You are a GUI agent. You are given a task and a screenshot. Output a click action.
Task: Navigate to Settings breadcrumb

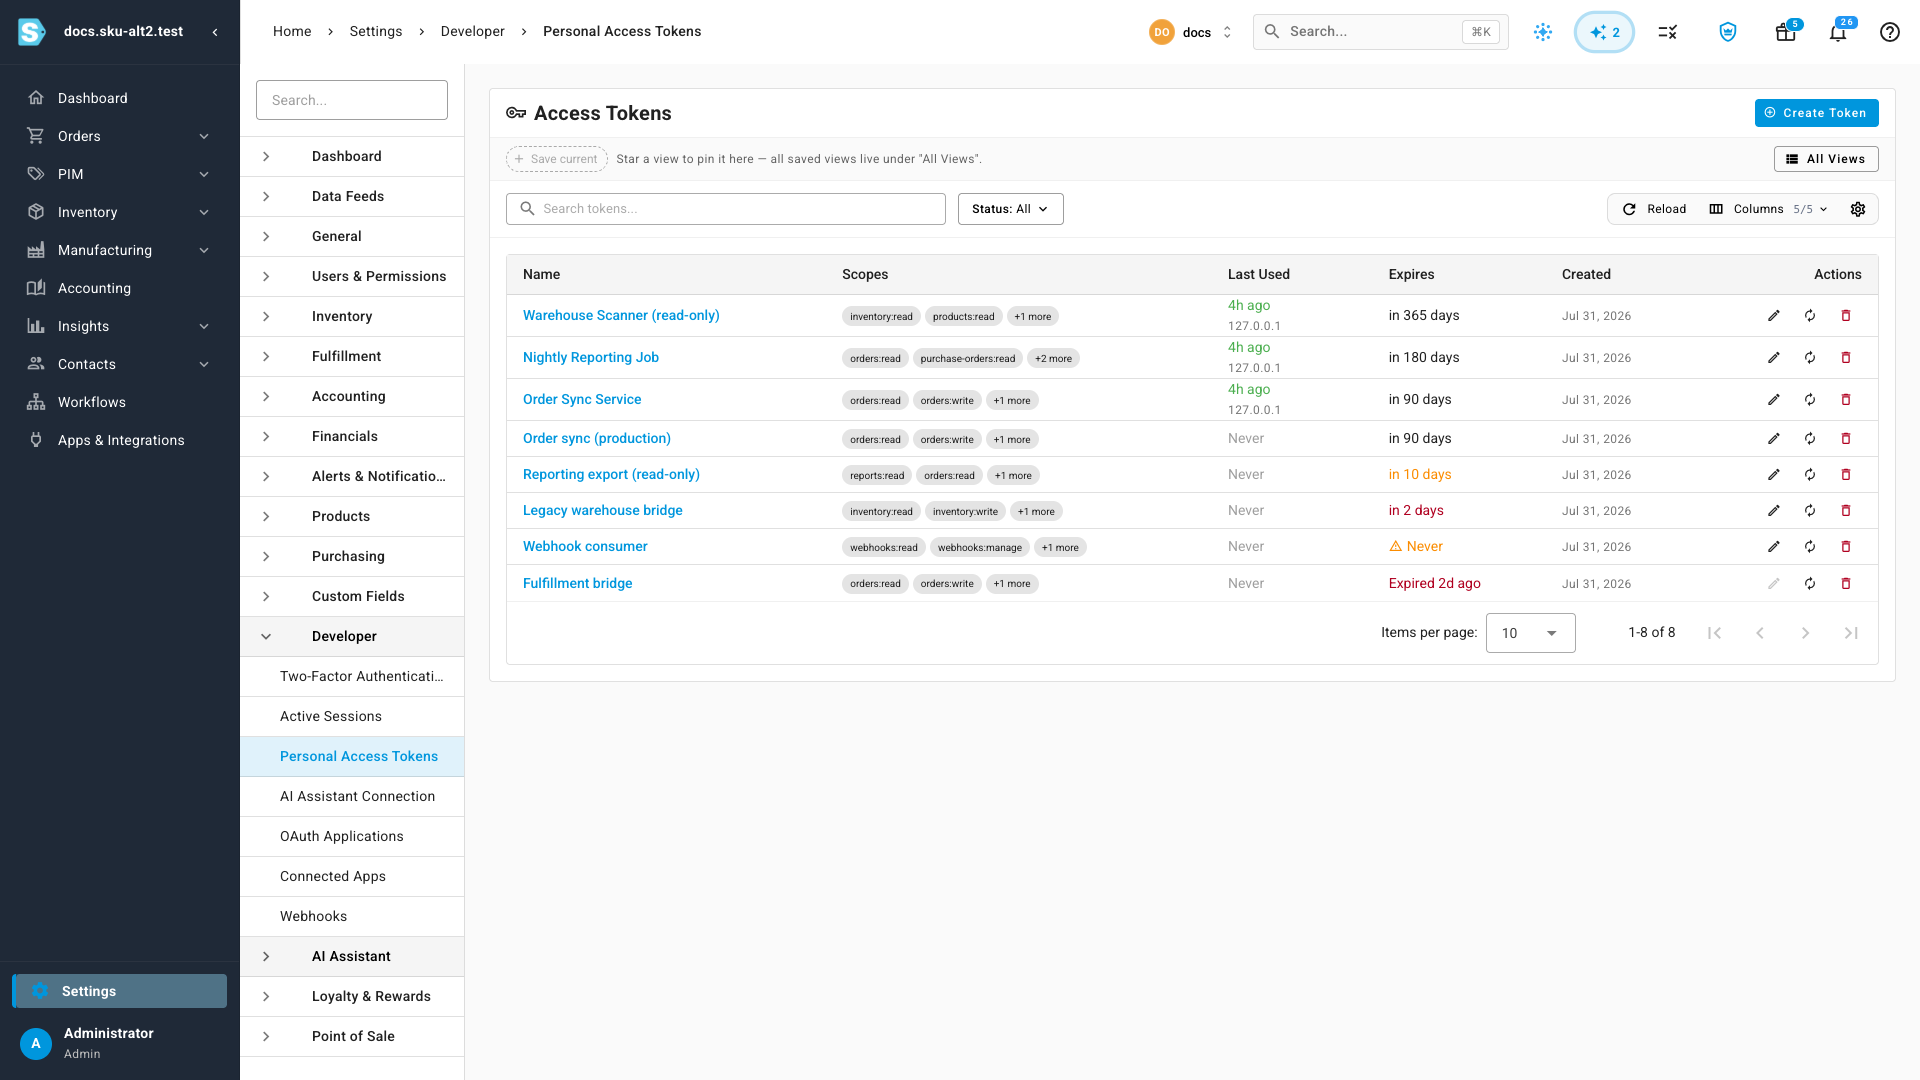pyautogui.click(x=375, y=32)
